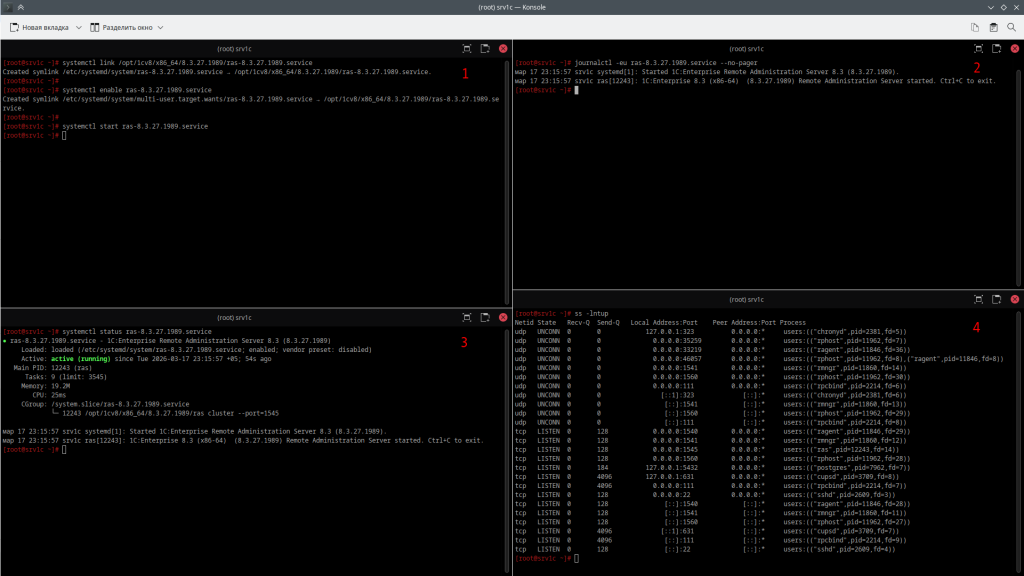Screen dimensions: 1024x576
Task: Focus the prompt in the ss -lntup terminal
Action: click(577, 558)
